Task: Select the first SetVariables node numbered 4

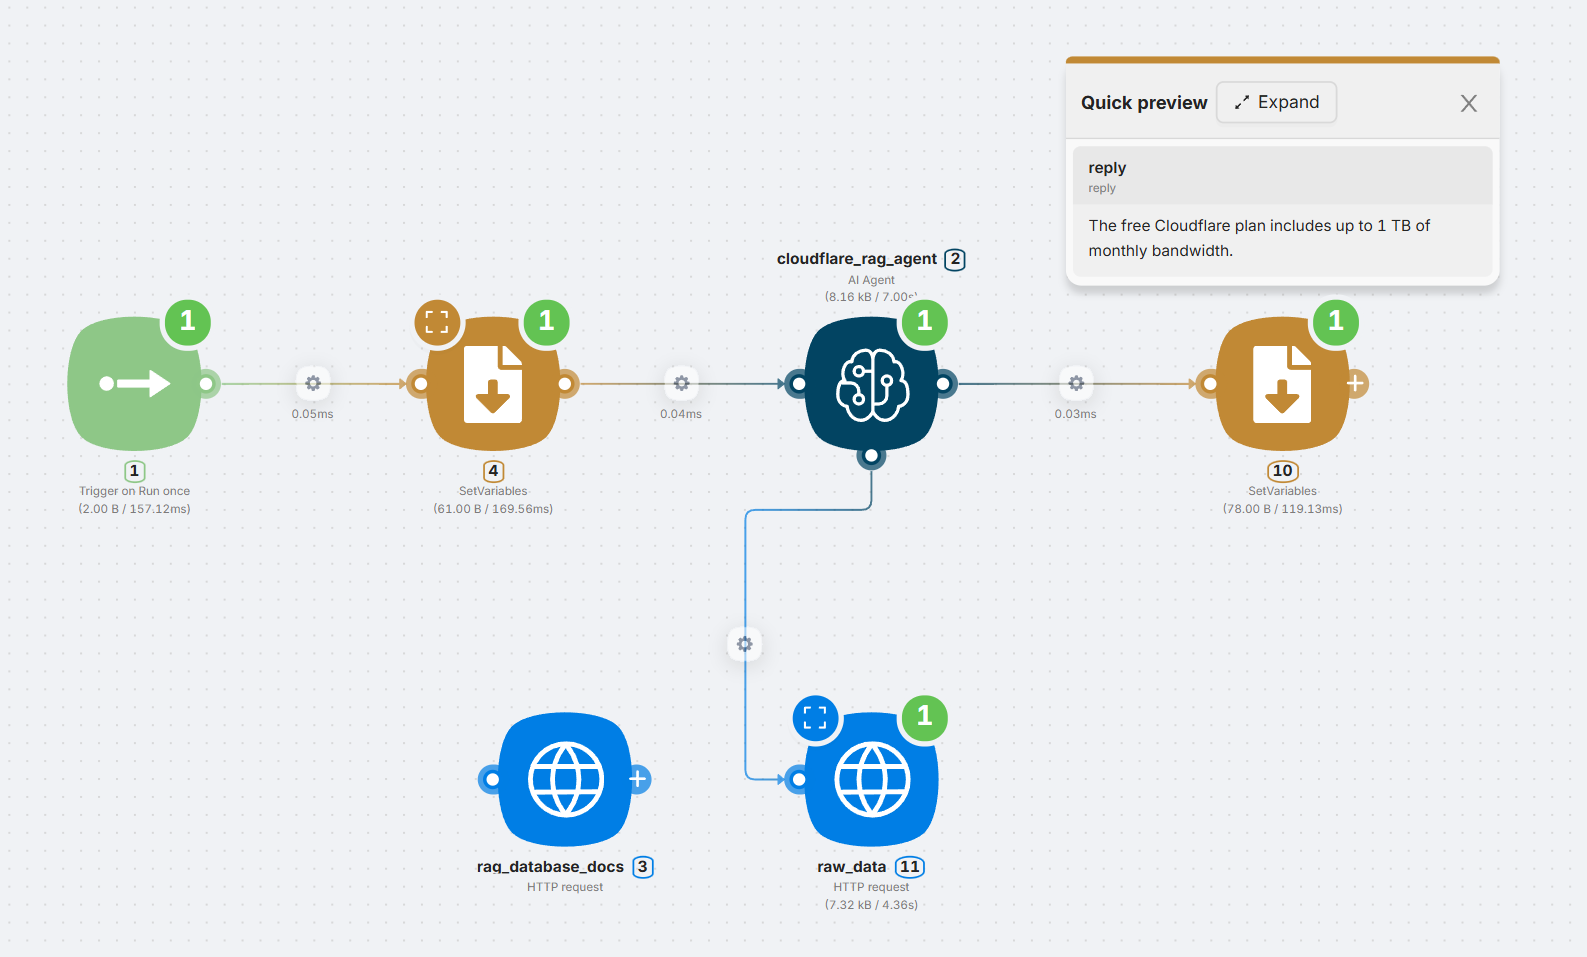Action: click(493, 384)
